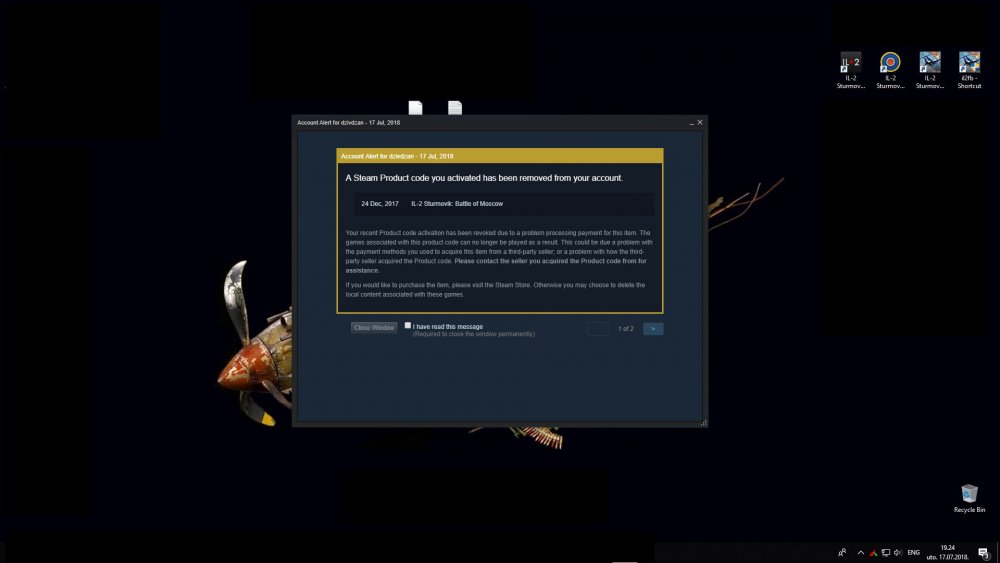The height and width of the screenshot is (563, 1000).
Task: Click the '24 Dec, 2017' date text
Action: [379, 204]
